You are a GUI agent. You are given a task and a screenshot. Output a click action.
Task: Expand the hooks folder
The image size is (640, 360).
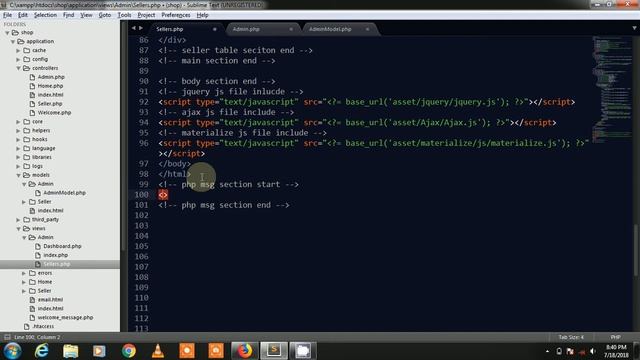tap(18, 139)
